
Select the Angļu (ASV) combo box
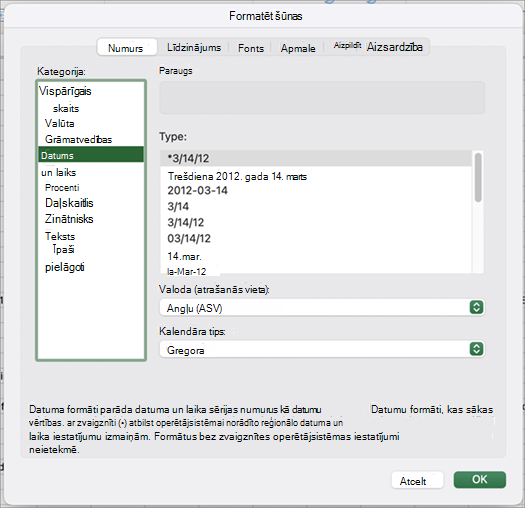322,307
